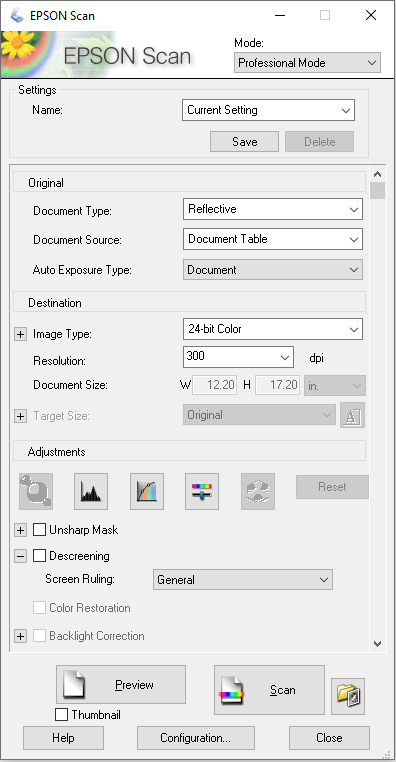Click the settings panel scrollbar thumb
The width and height of the screenshot is (396, 762).
click(x=378, y=190)
